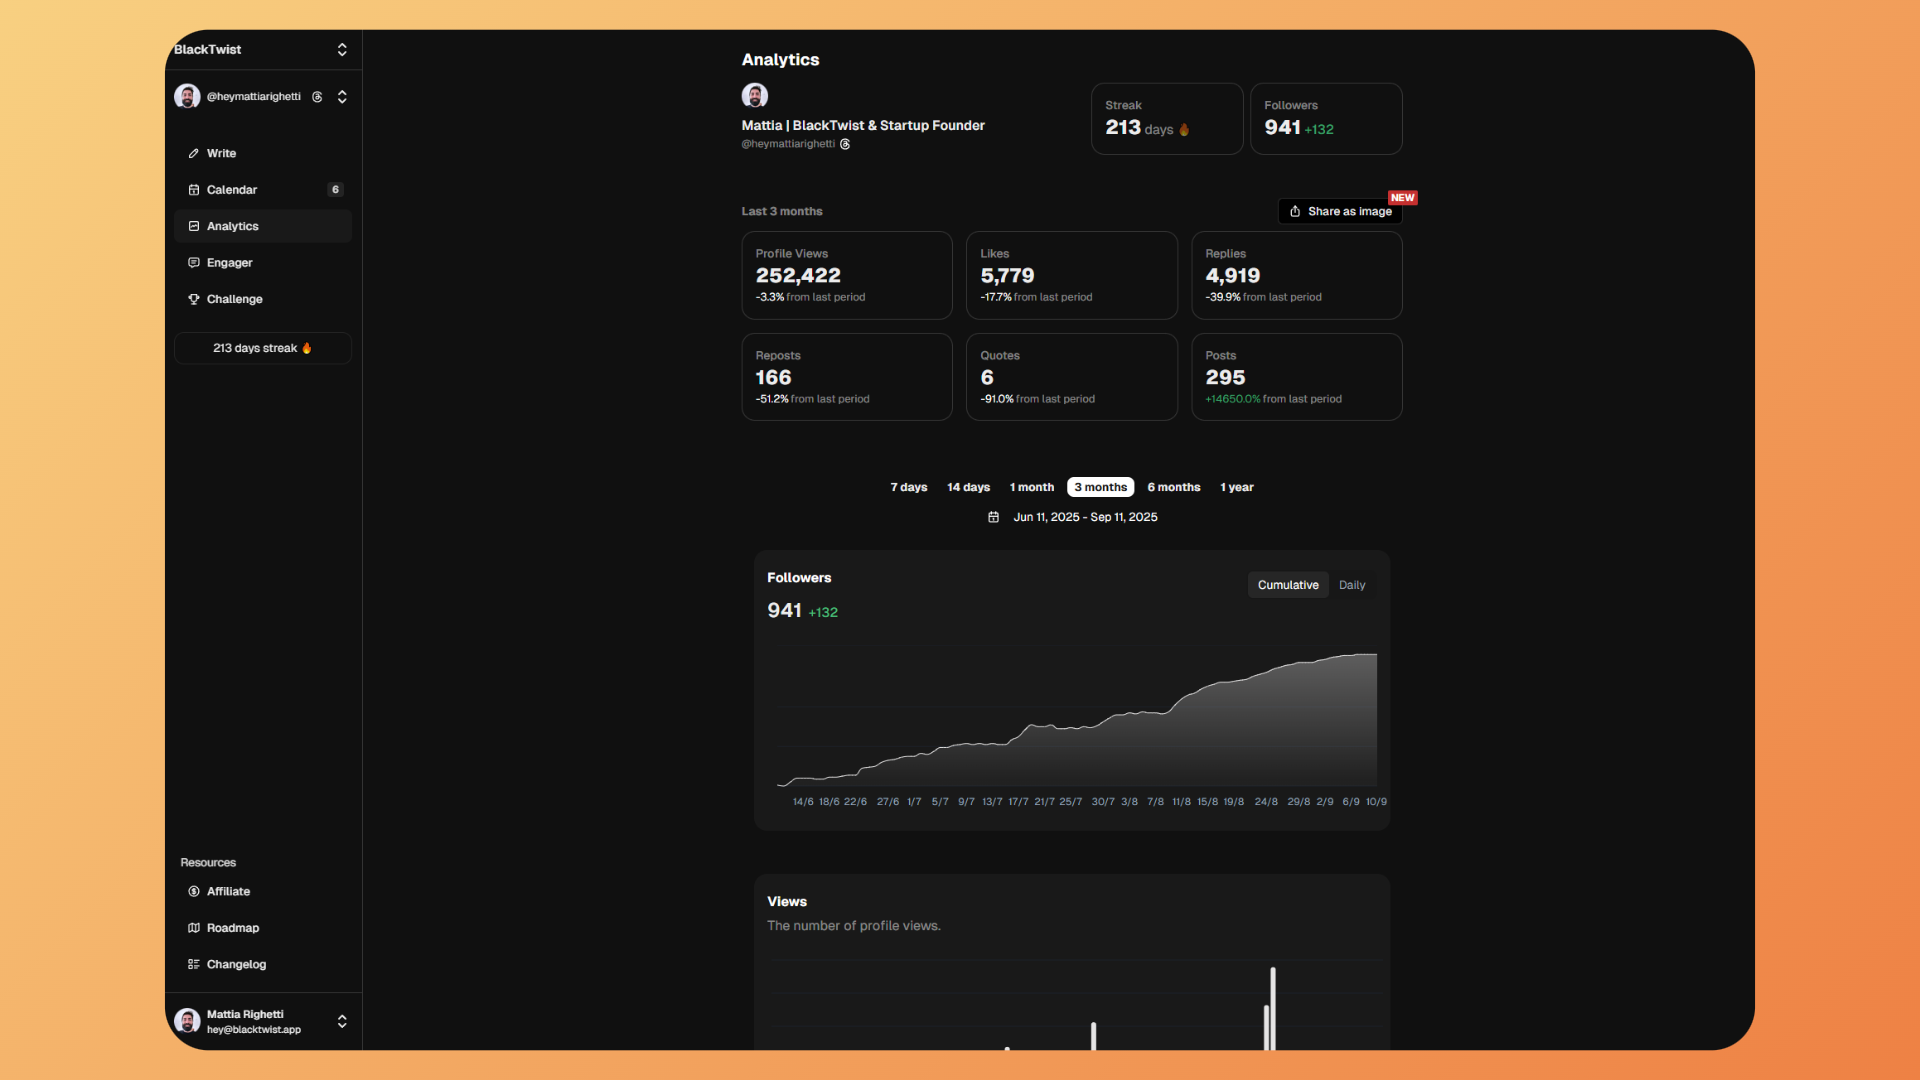1920x1080 pixels.
Task: Select the 3 months period tab
Action: (x=1101, y=488)
